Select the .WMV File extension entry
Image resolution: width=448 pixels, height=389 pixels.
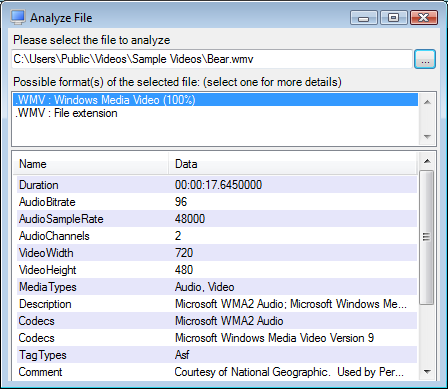coord(215,113)
